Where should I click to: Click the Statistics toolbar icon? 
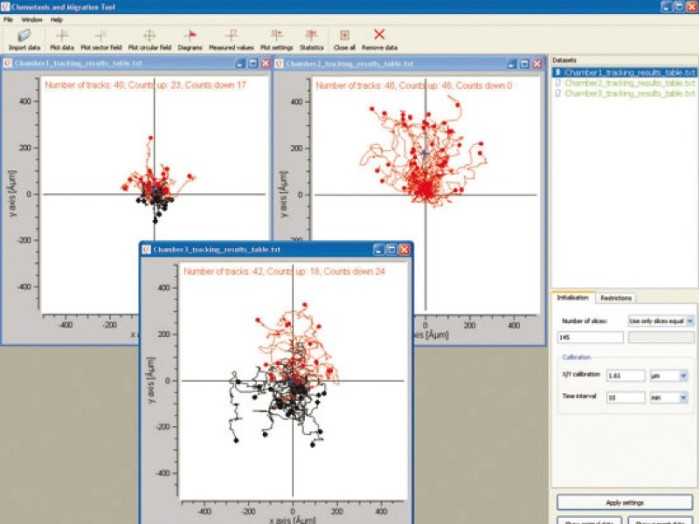click(311, 35)
